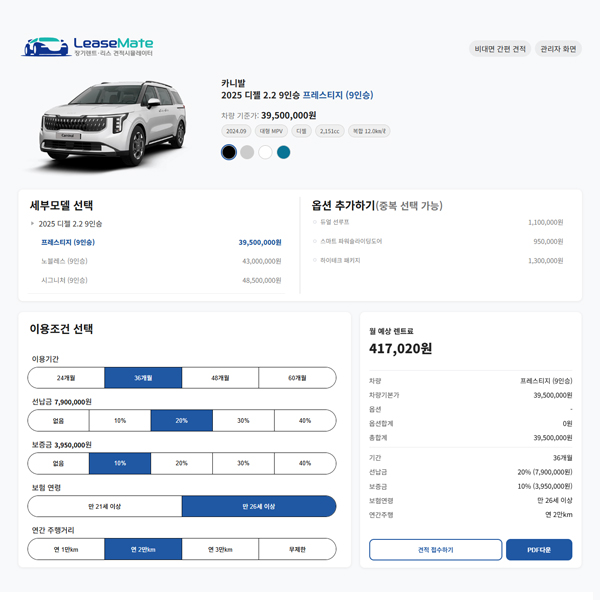Image resolution: width=600 pixels, height=600 pixels.
Task: Click the 대형 MPV spec tag
Action: (271, 131)
